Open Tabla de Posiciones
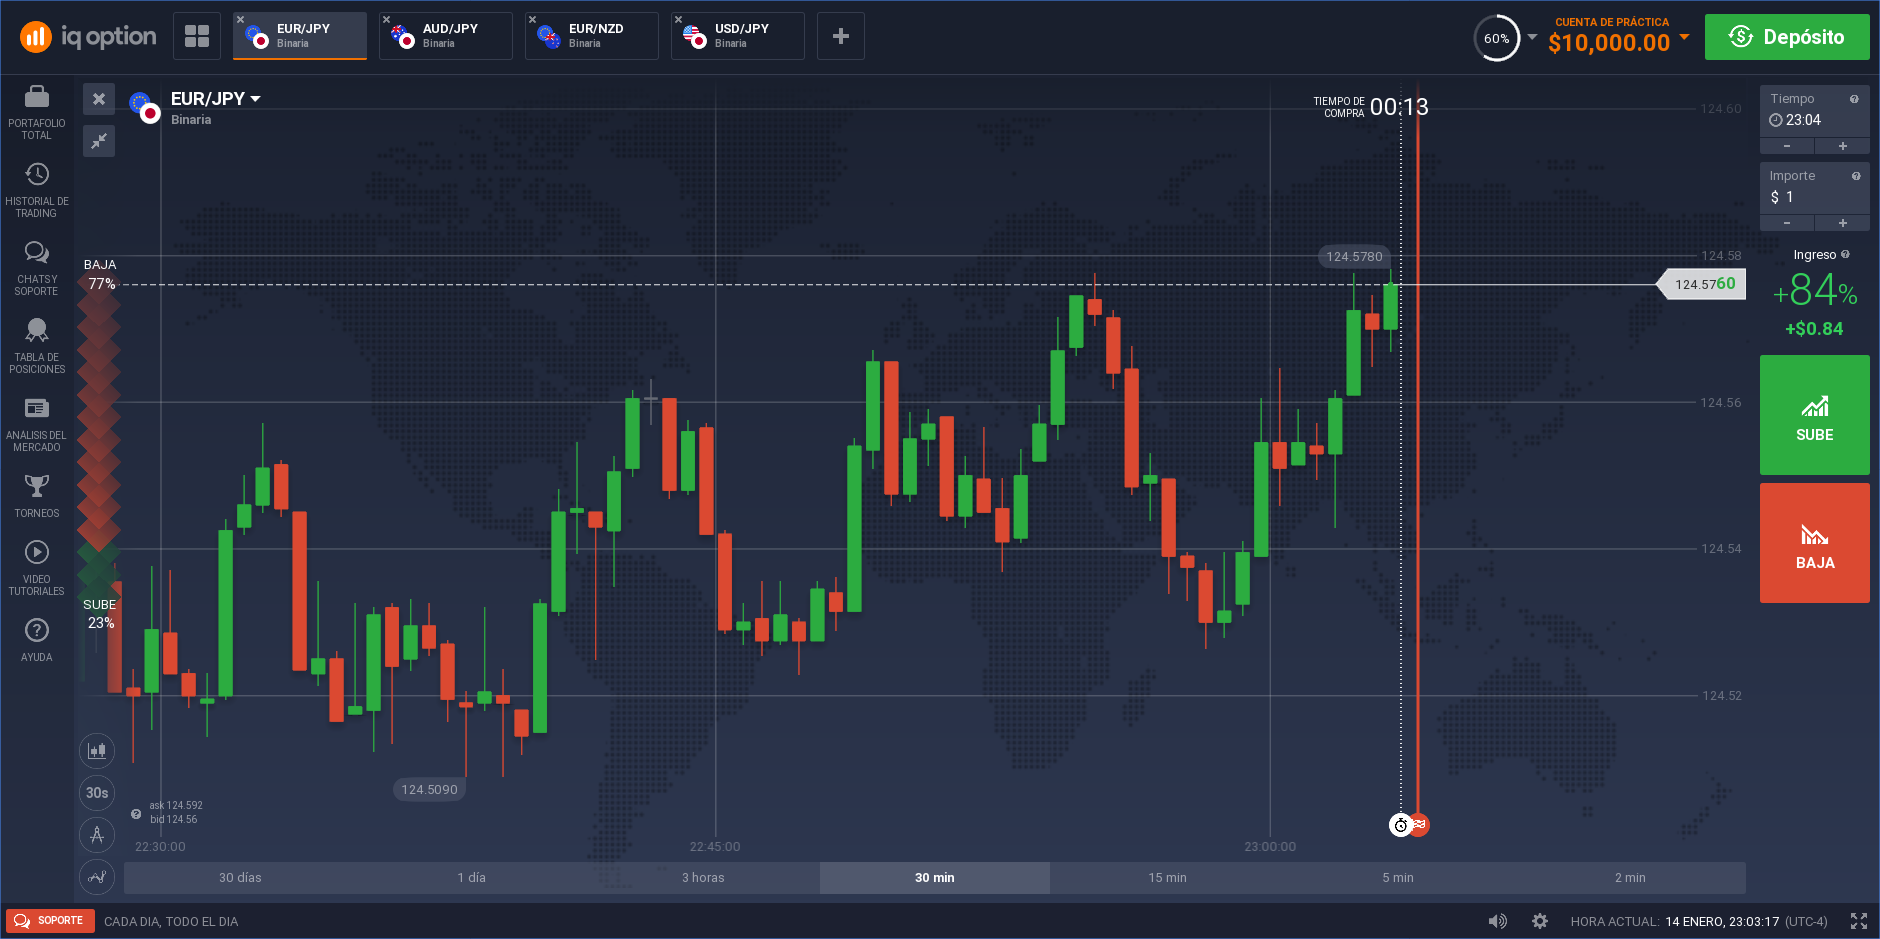This screenshot has width=1880, height=939. click(x=37, y=346)
